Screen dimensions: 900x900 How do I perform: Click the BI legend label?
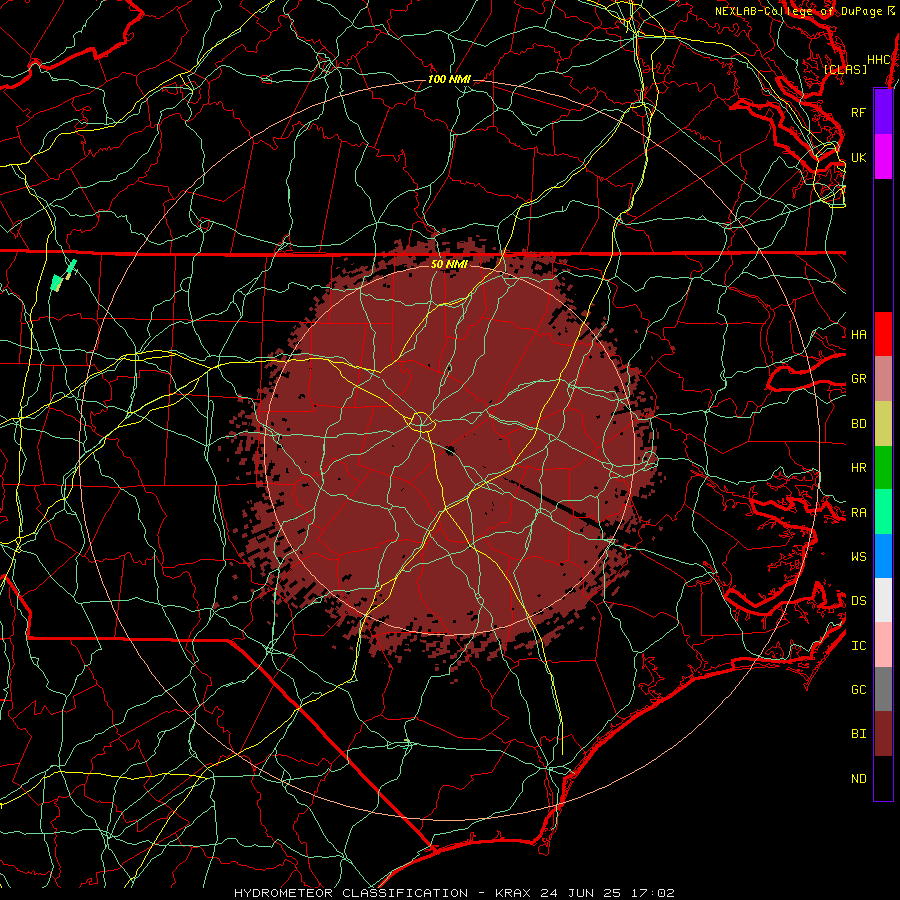coord(858,734)
